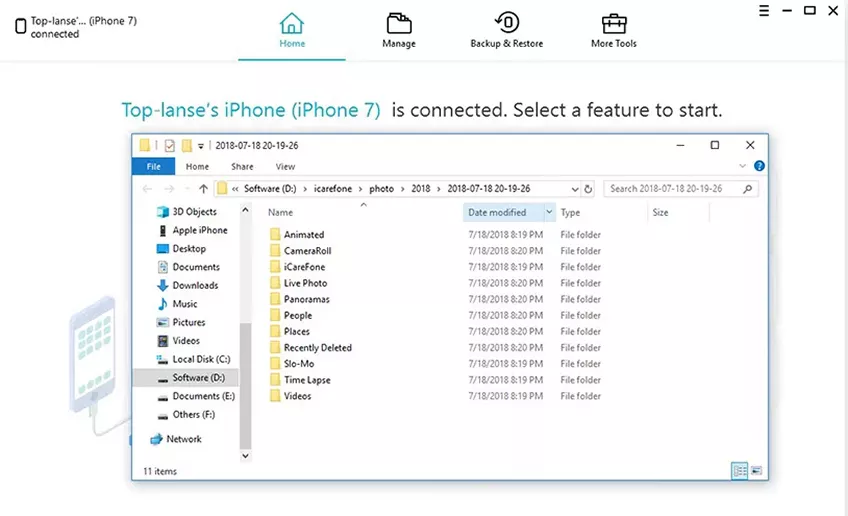Select the Panoramas folder icon
This screenshot has height=516, width=848.
tap(275, 299)
